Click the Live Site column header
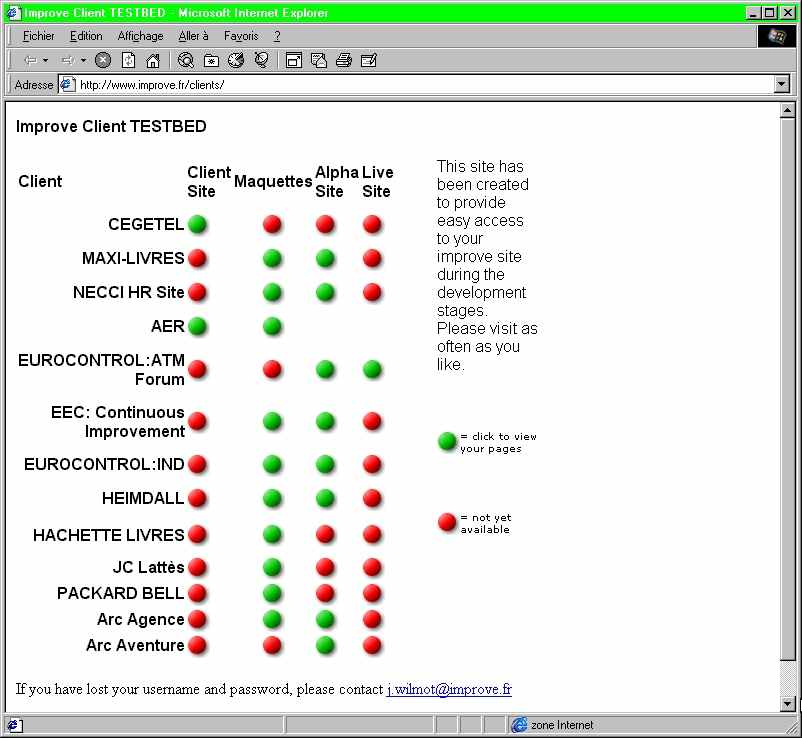 pos(377,182)
